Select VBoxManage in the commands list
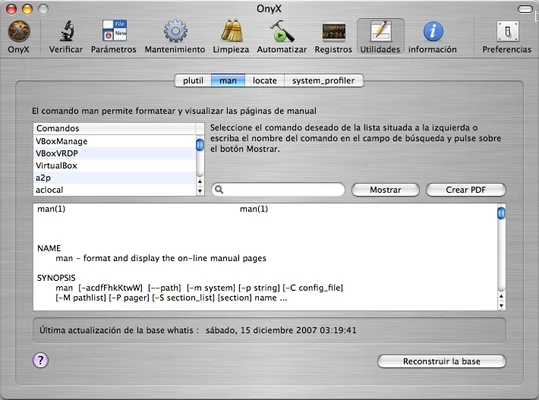This screenshot has height=400, width=539. click(x=114, y=141)
